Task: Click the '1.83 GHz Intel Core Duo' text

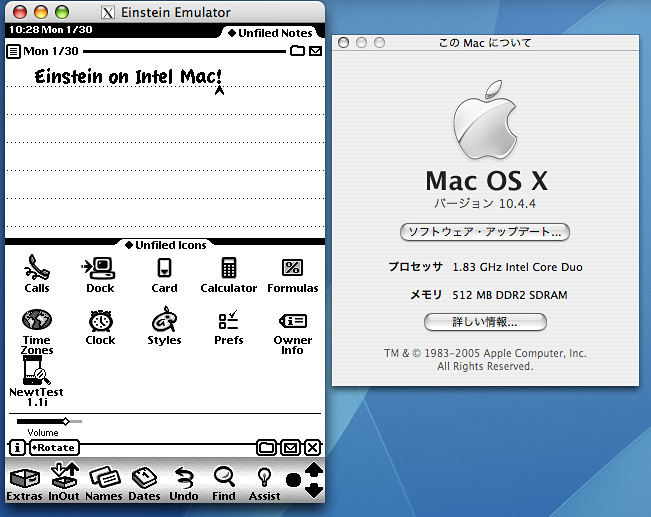Action: click(x=517, y=267)
